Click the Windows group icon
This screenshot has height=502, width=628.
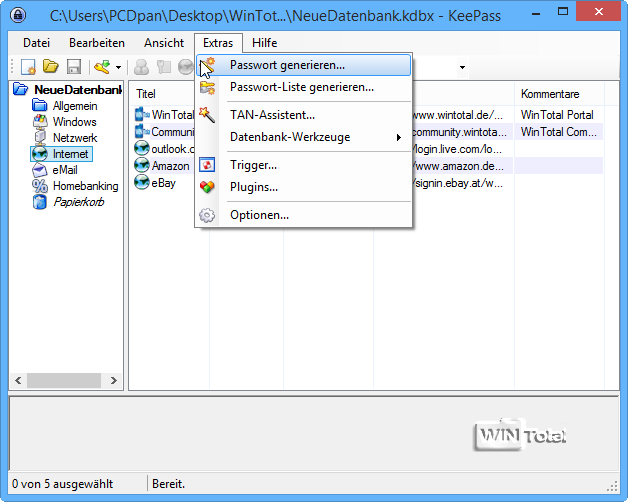pos(40,122)
